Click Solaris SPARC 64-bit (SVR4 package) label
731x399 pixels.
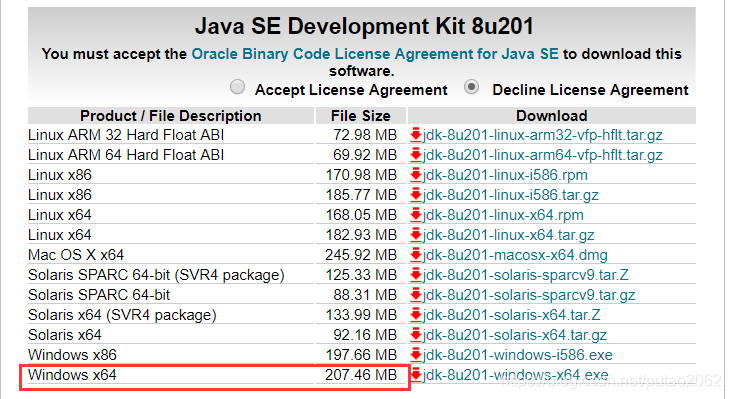click(156, 275)
